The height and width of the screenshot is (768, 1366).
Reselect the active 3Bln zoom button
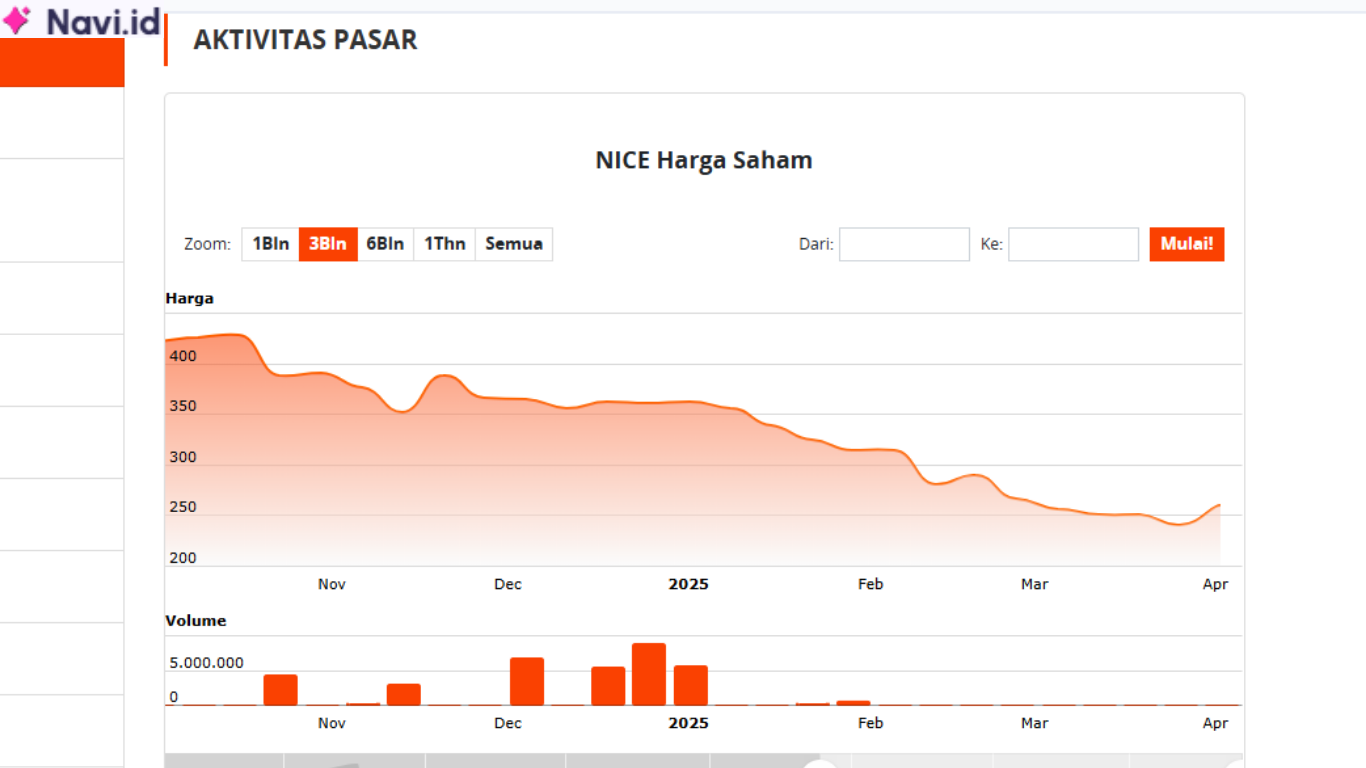point(328,243)
